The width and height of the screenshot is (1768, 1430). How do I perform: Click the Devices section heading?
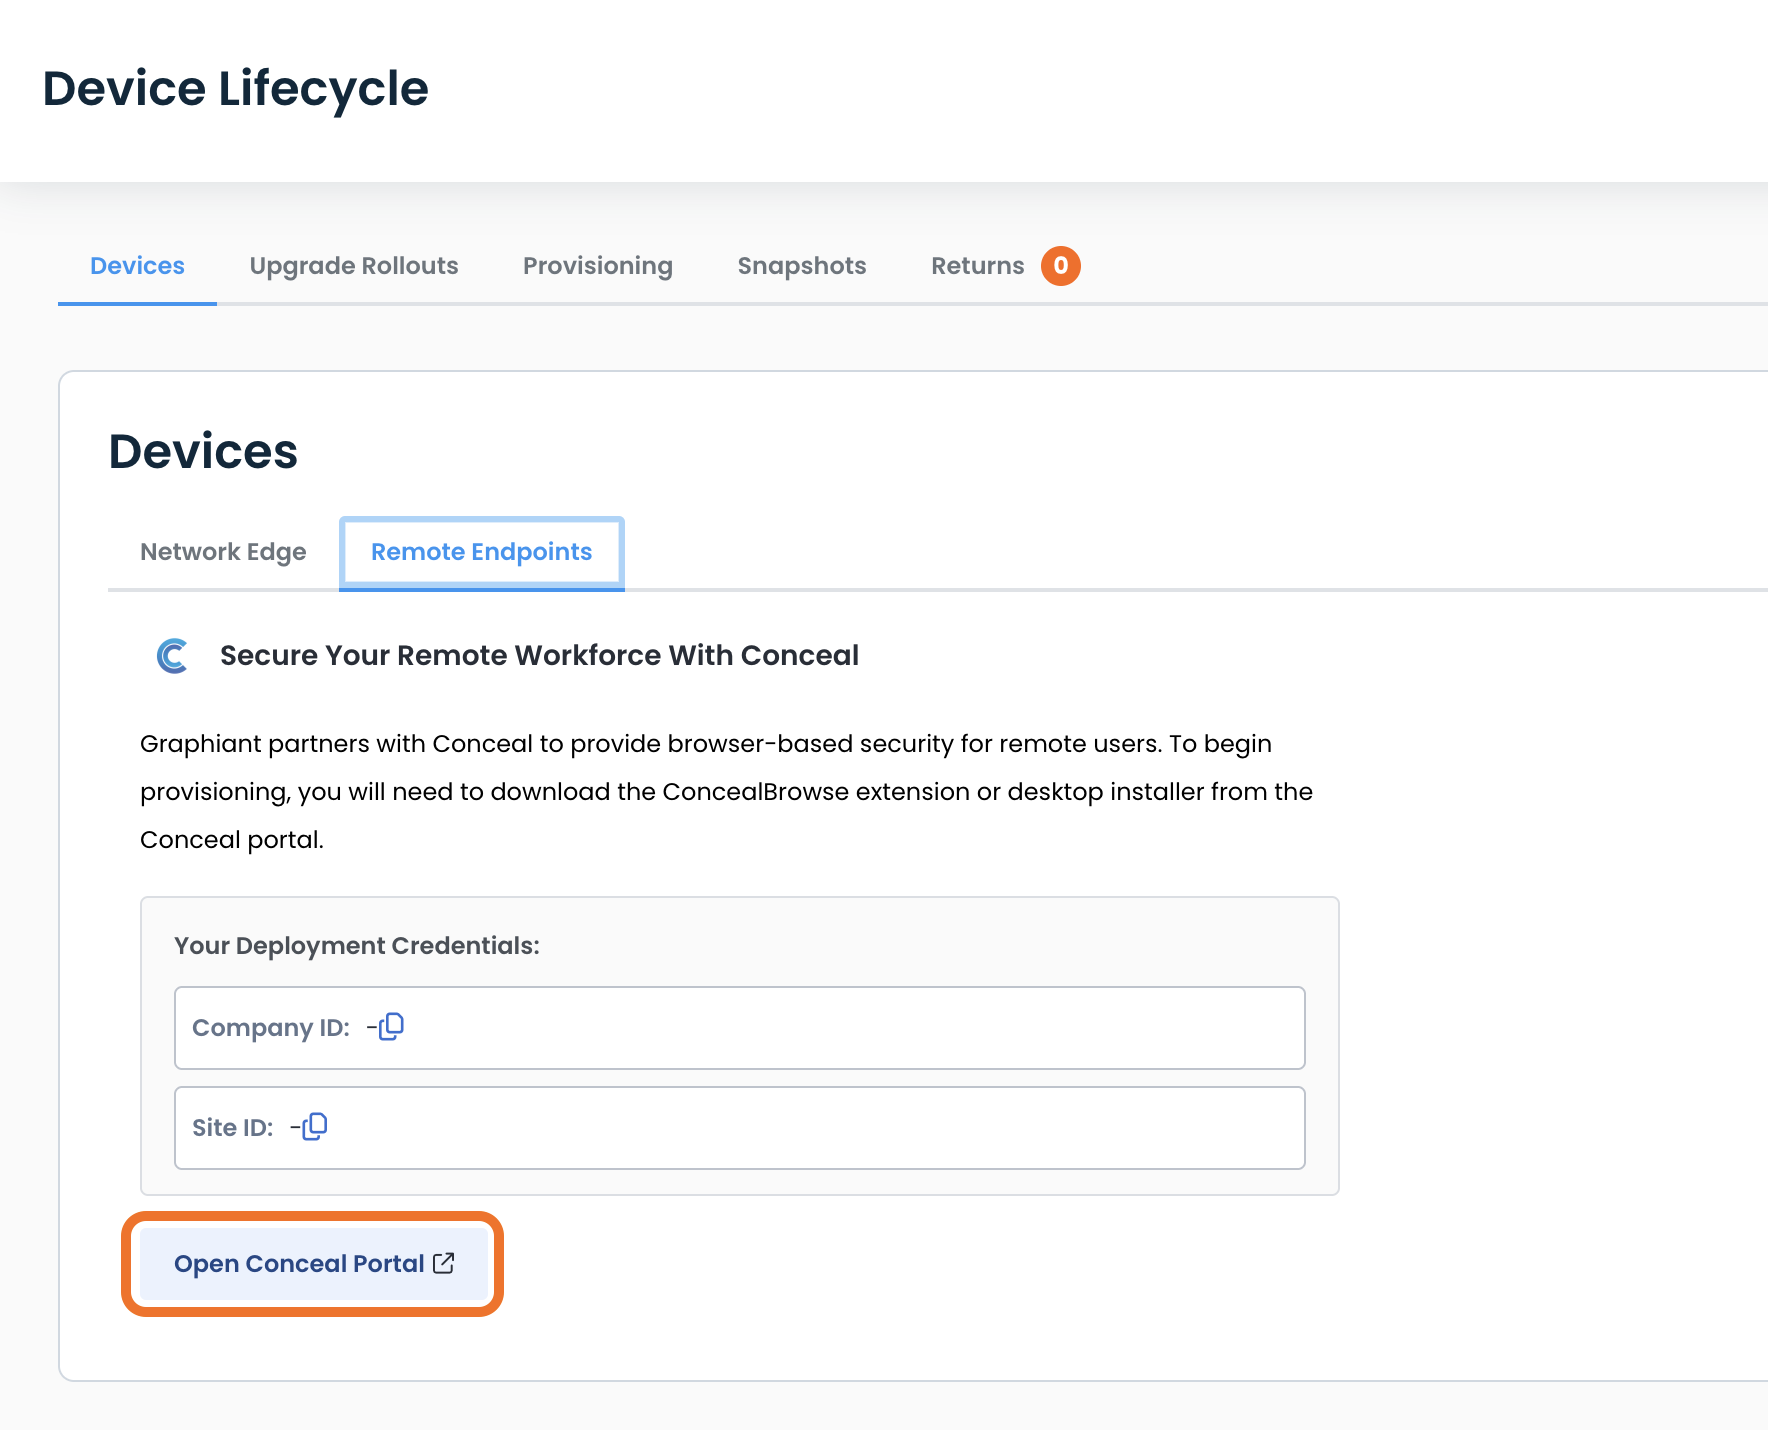(203, 452)
